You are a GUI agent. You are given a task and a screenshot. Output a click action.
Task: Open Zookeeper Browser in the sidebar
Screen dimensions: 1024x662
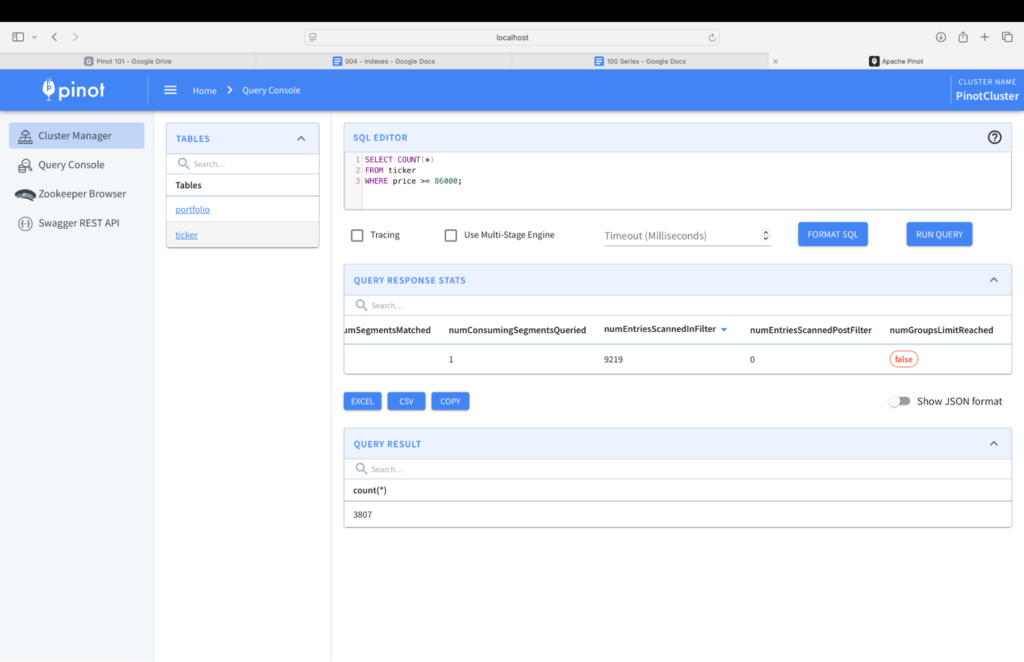(81, 194)
